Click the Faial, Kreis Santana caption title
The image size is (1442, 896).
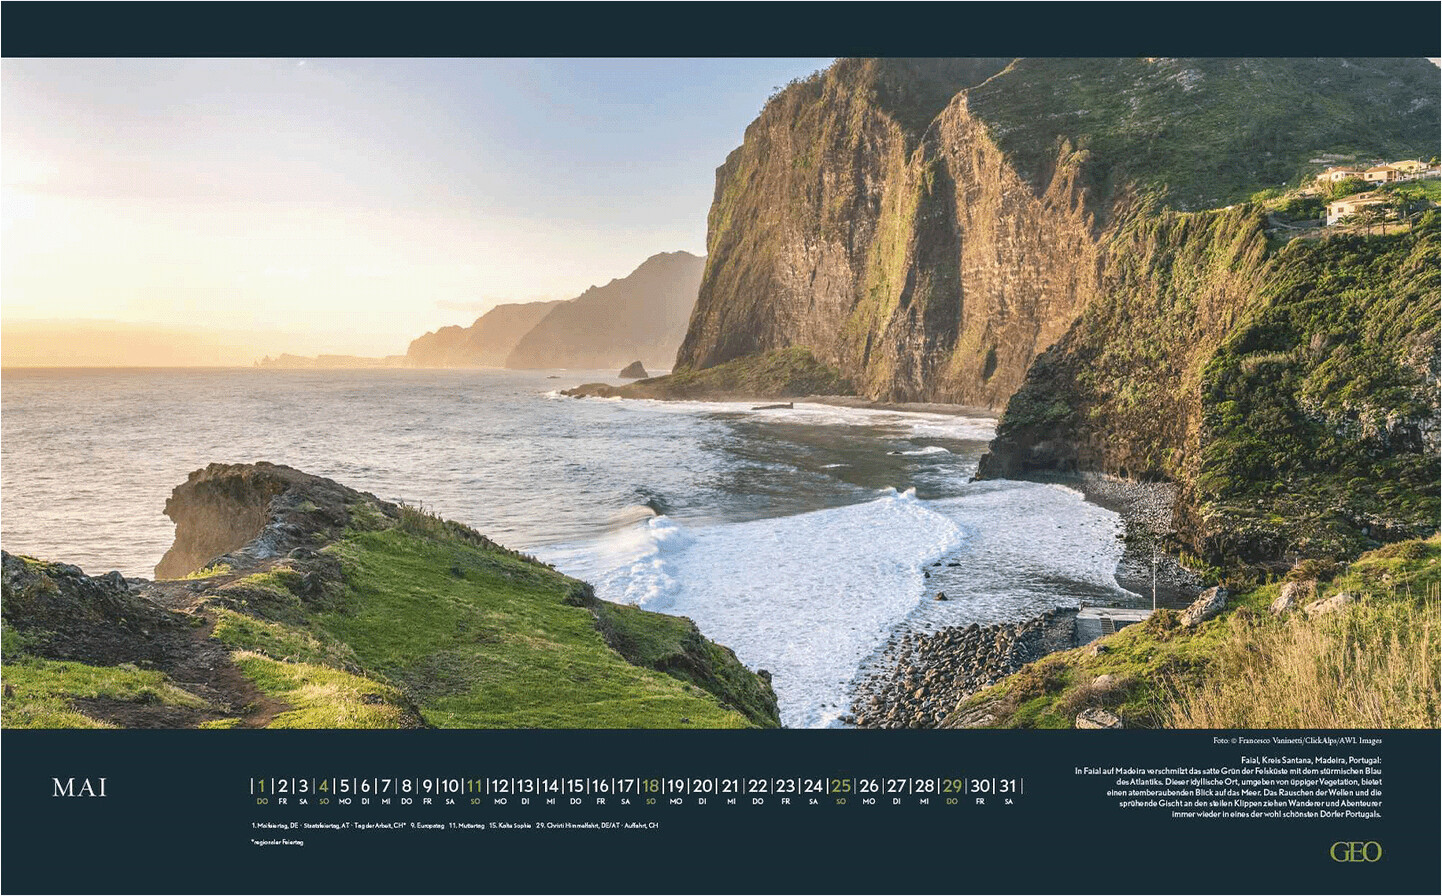pyautogui.click(x=1310, y=760)
